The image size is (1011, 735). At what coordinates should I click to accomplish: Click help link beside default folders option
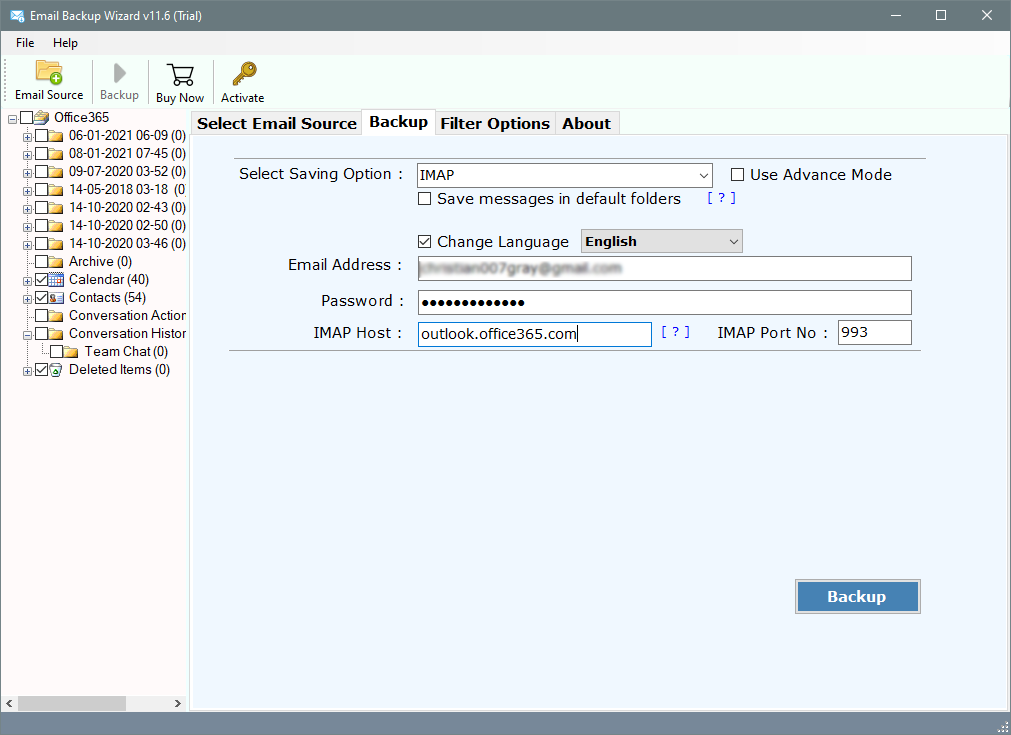pos(721,198)
